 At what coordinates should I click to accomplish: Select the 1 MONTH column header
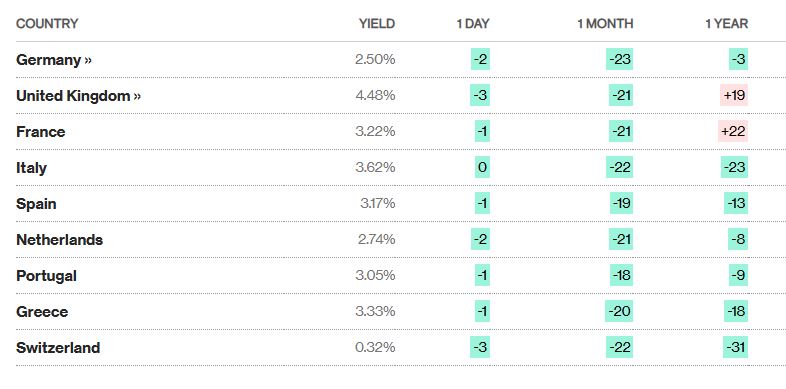[605, 24]
